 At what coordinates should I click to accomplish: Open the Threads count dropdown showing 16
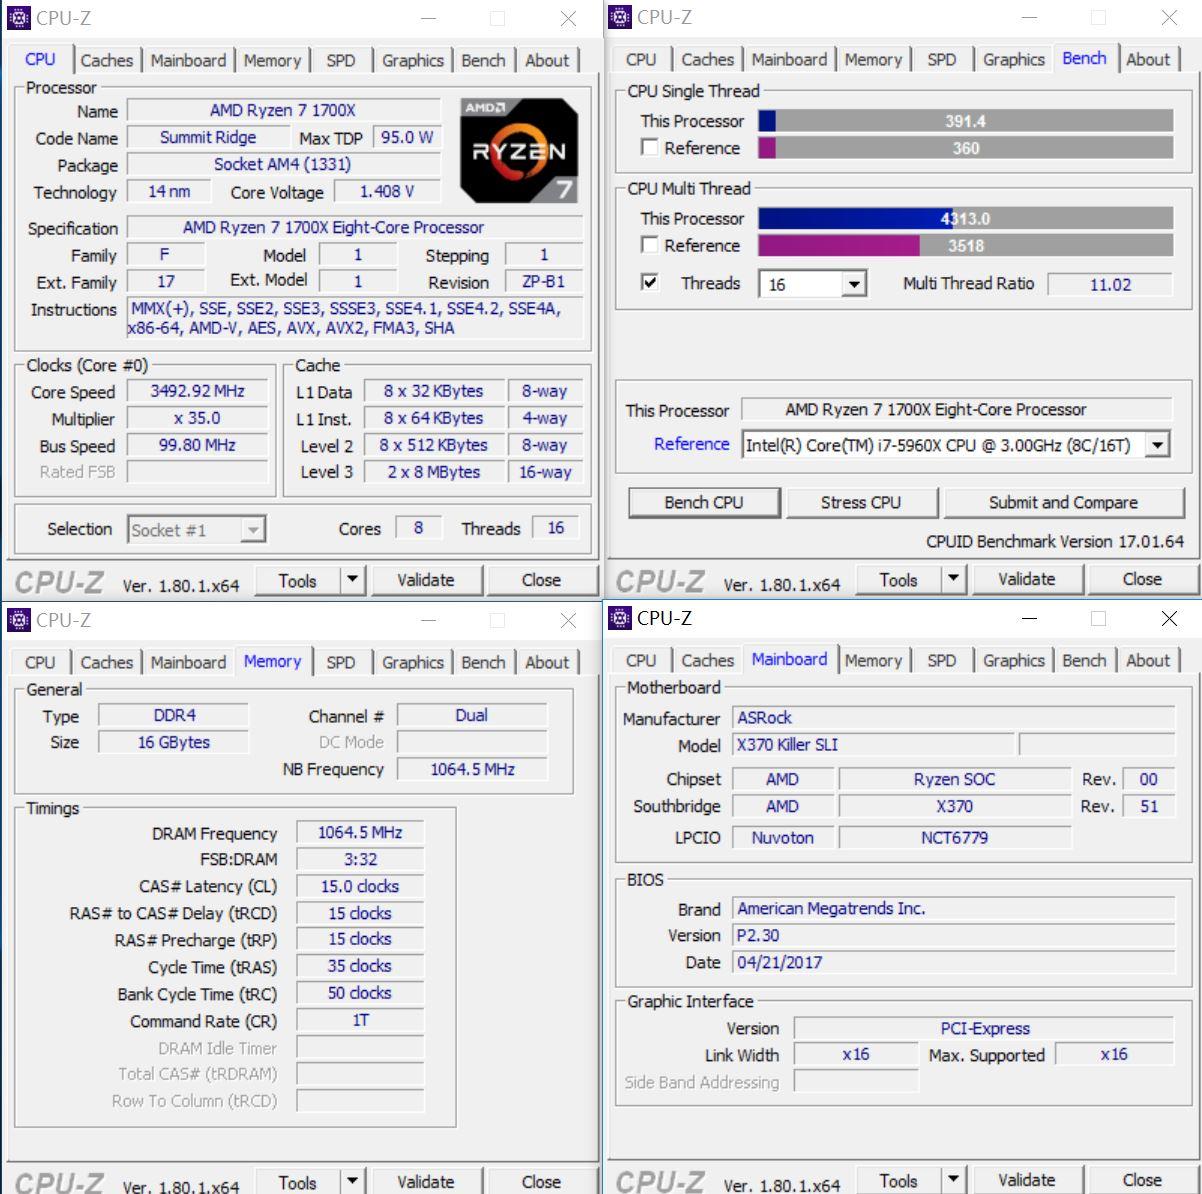click(853, 284)
